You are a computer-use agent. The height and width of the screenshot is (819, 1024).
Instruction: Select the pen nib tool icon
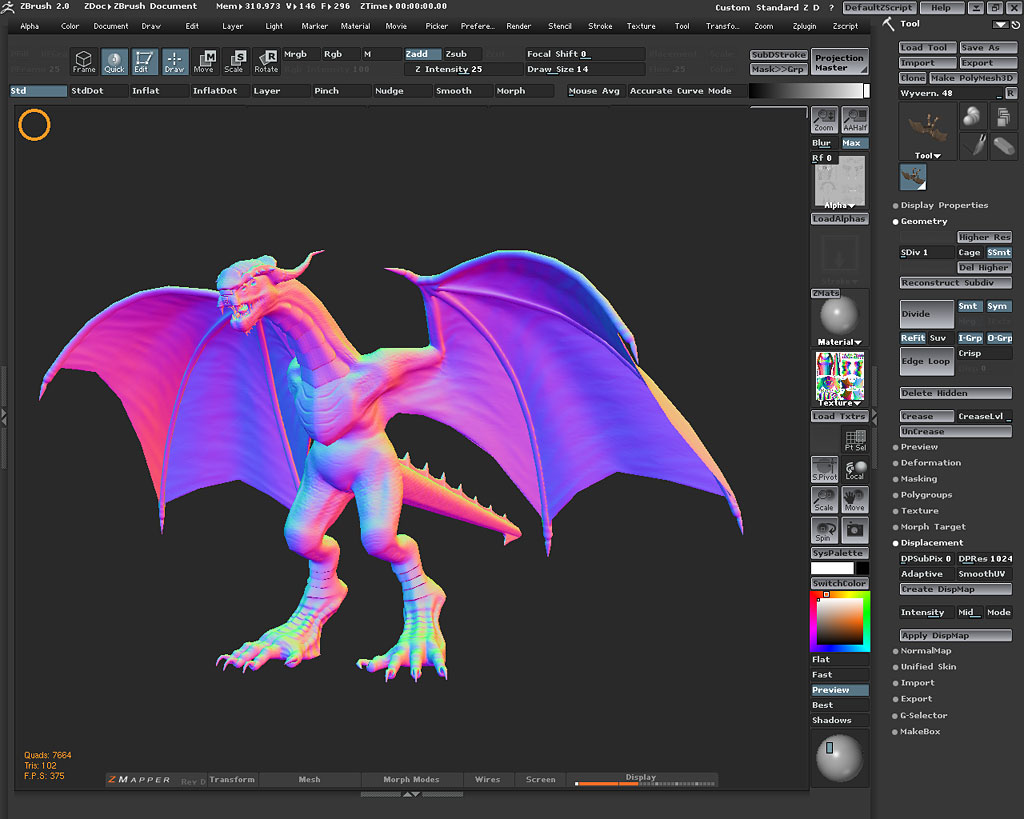[x=972, y=146]
